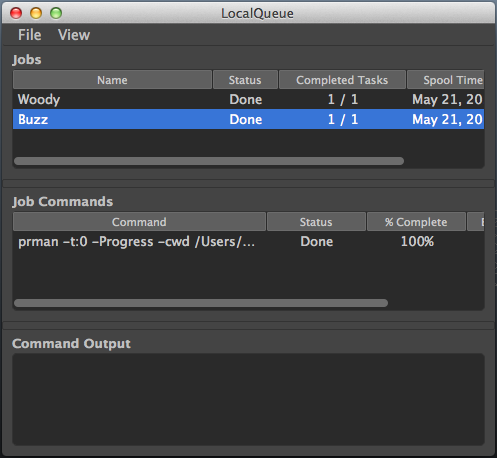Screen dimensions: 497x458
Task: Select the Woody job row
Action: [x=248, y=99]
